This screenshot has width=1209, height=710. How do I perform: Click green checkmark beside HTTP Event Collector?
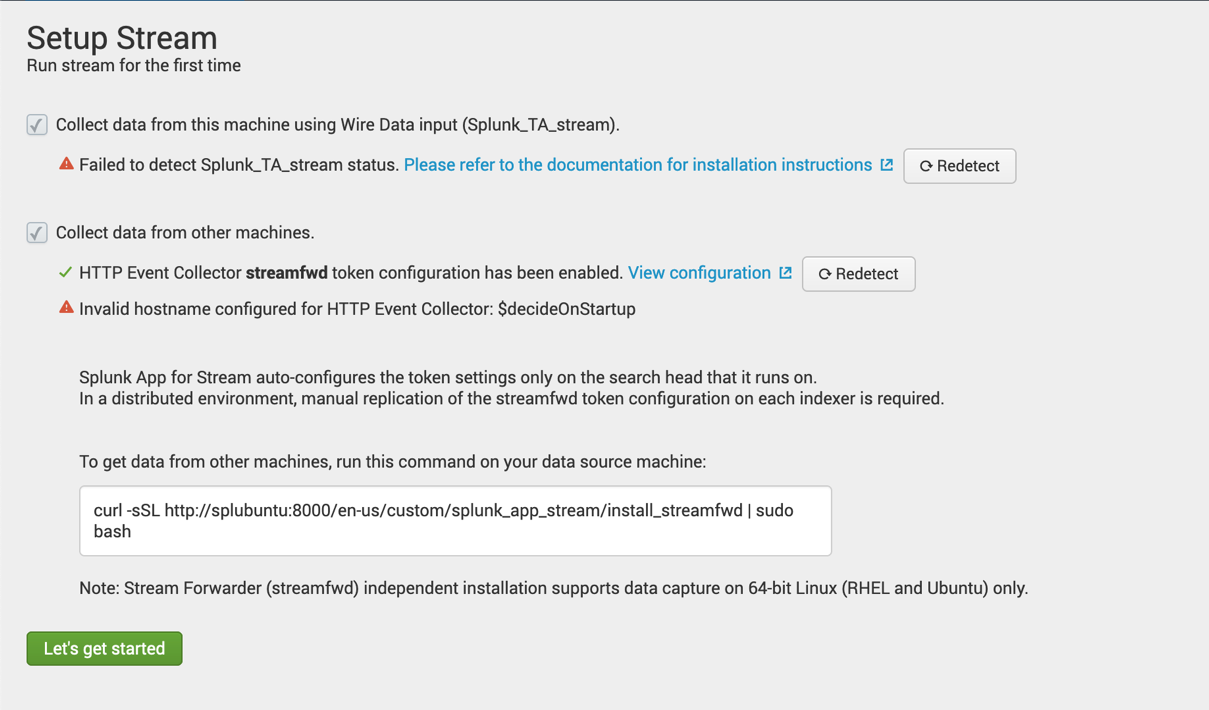66,272
